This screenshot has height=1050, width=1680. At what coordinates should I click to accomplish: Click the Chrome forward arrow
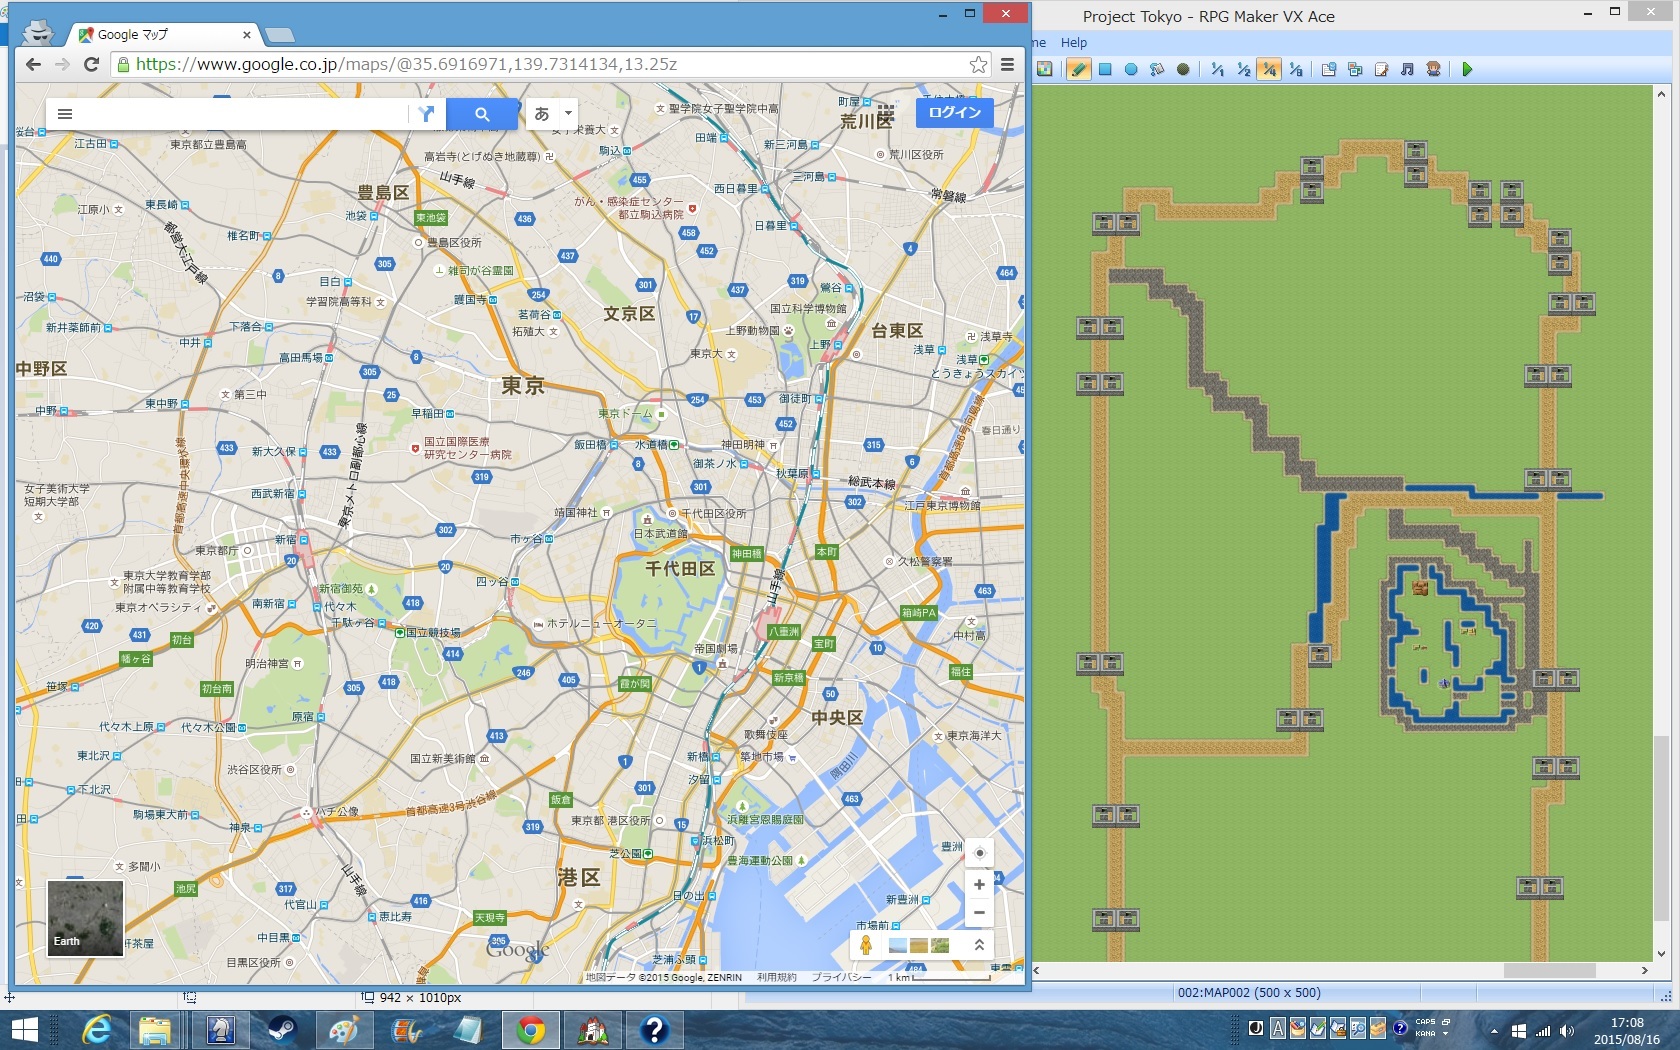(62, 64)
